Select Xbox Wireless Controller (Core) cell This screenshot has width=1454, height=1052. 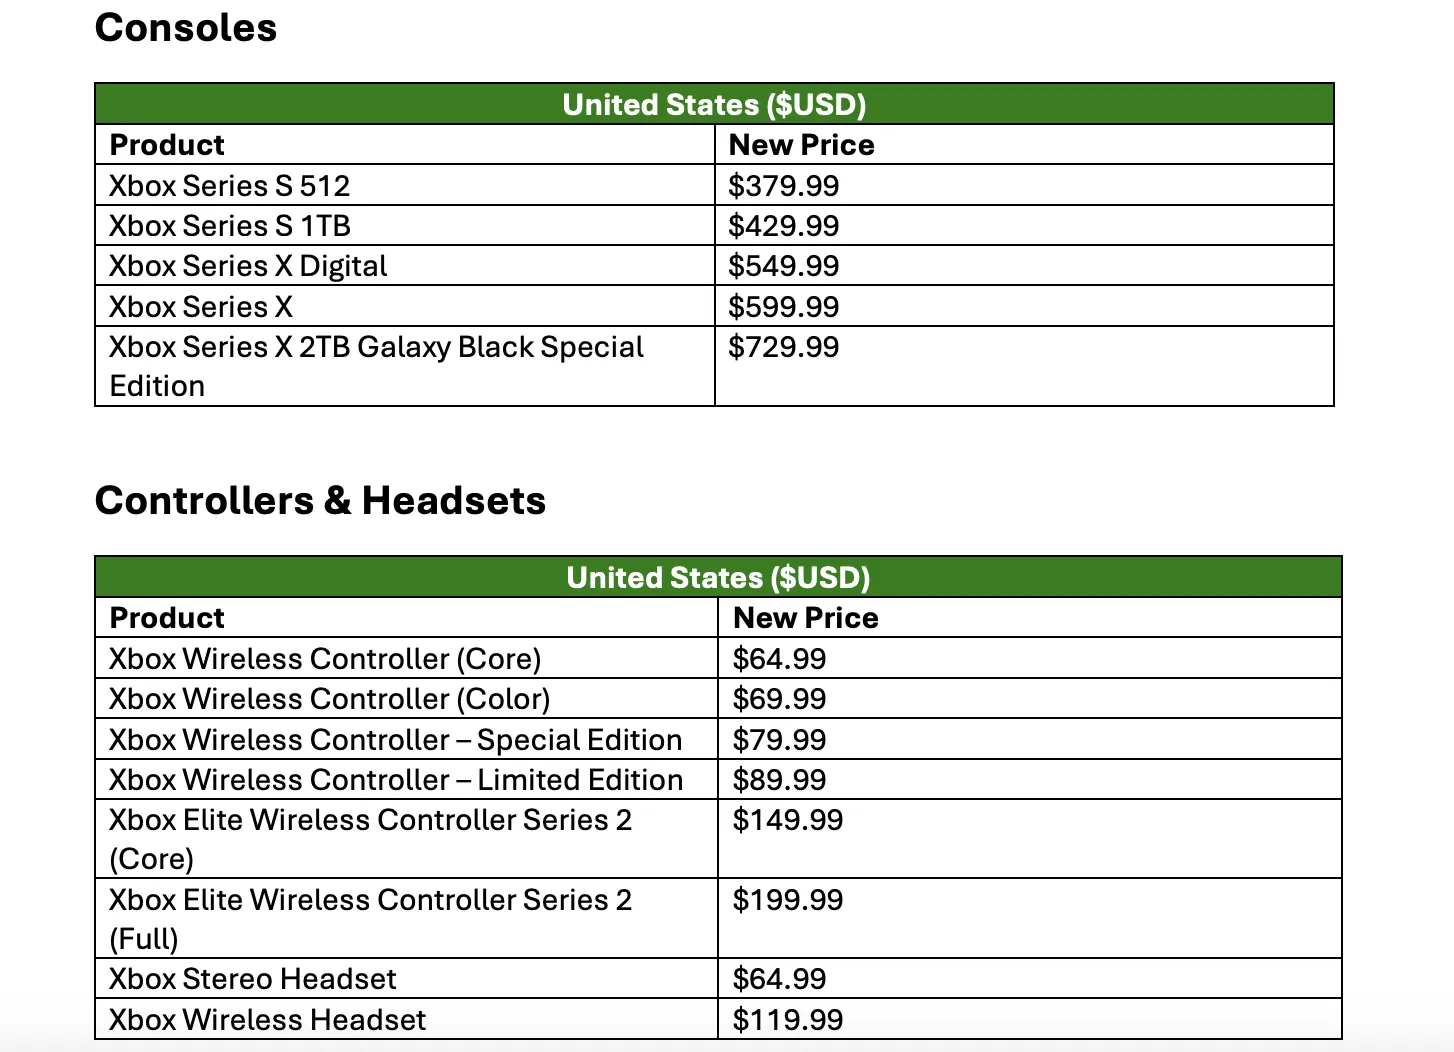(407, 658)
